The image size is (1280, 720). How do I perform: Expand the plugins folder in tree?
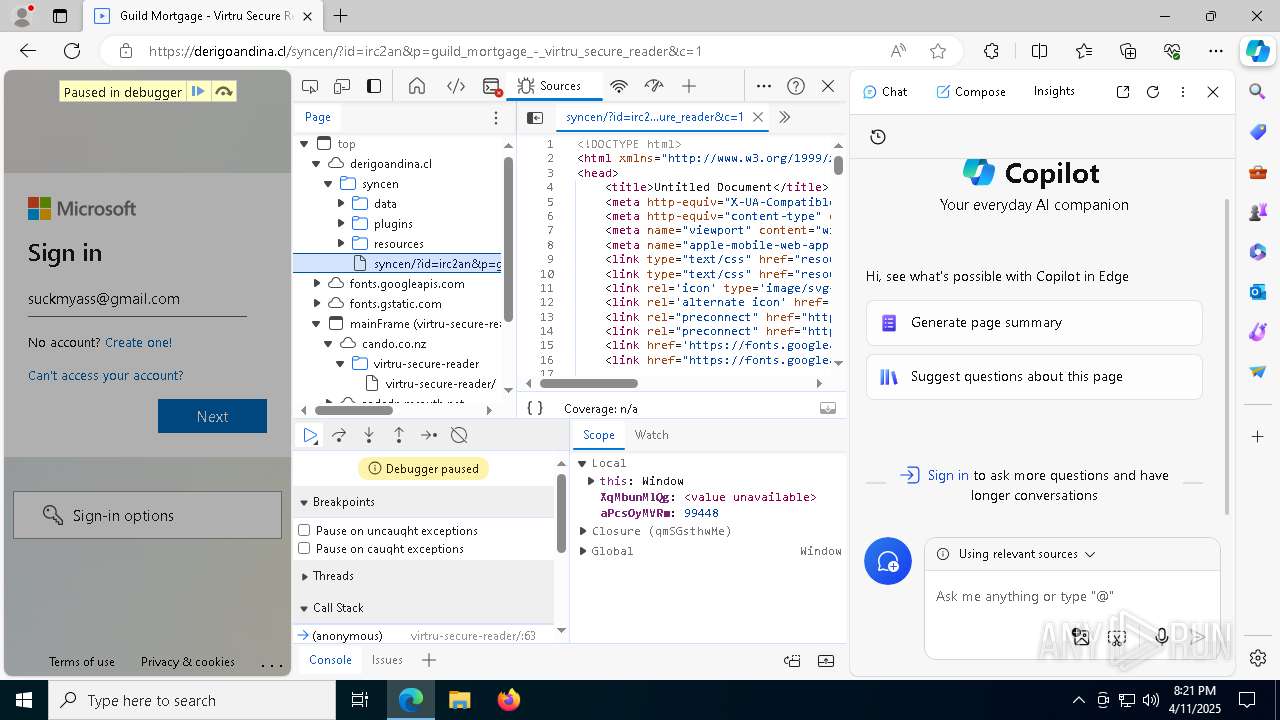click(341, 224)
